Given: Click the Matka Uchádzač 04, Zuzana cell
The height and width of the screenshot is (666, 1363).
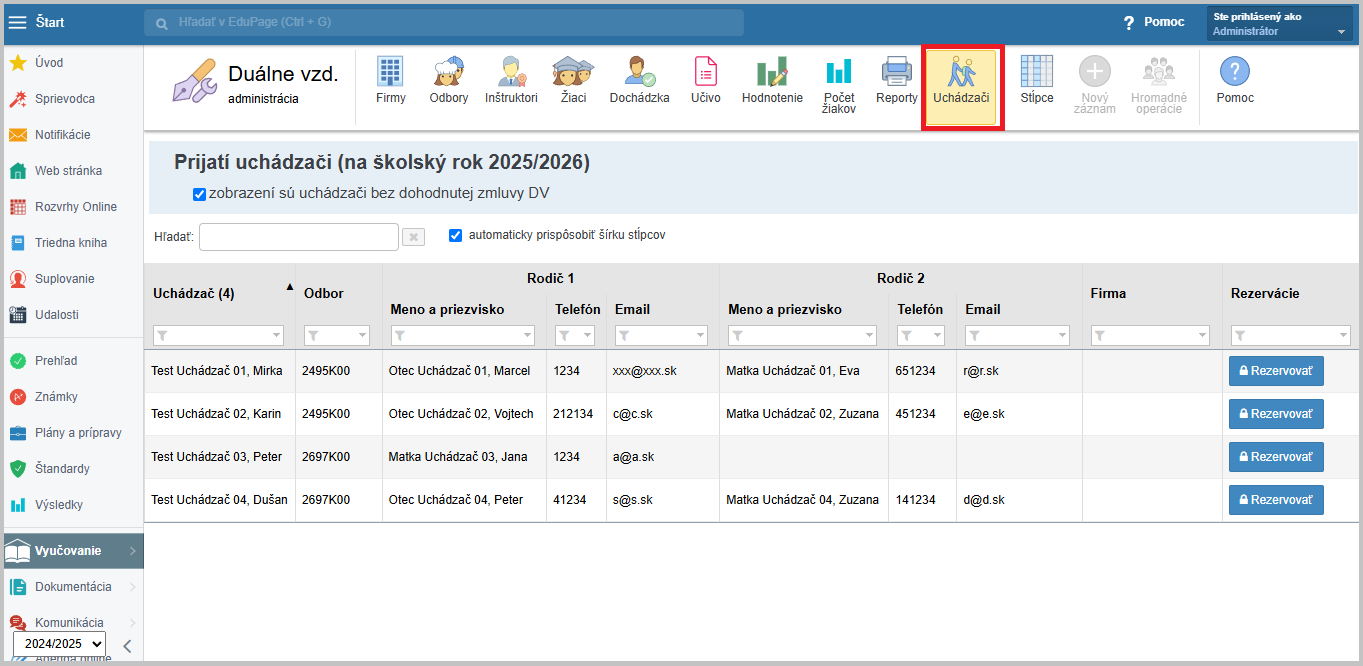Looking at the screenshot, I should point(803,500).
